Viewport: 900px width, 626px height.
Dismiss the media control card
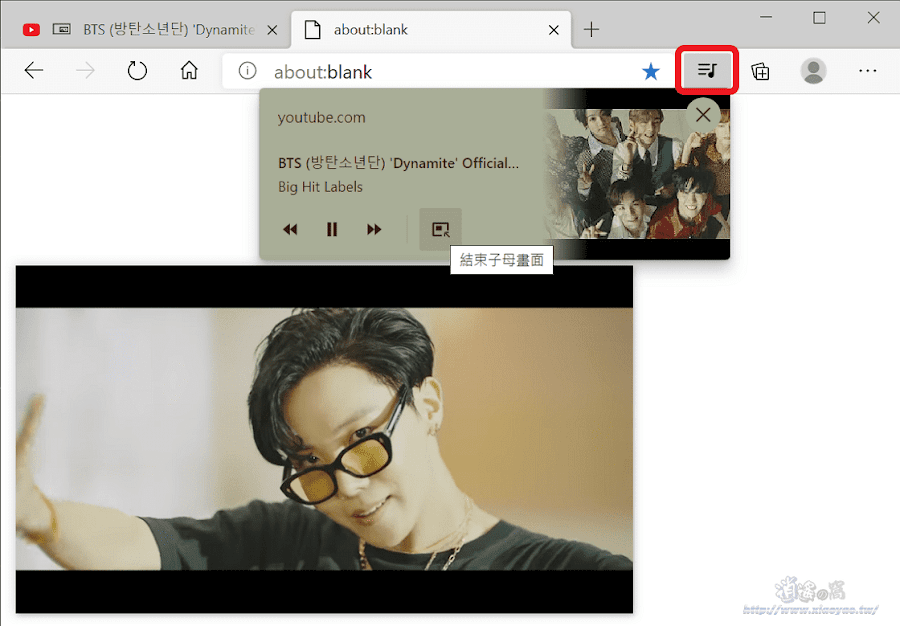point(703,115)
